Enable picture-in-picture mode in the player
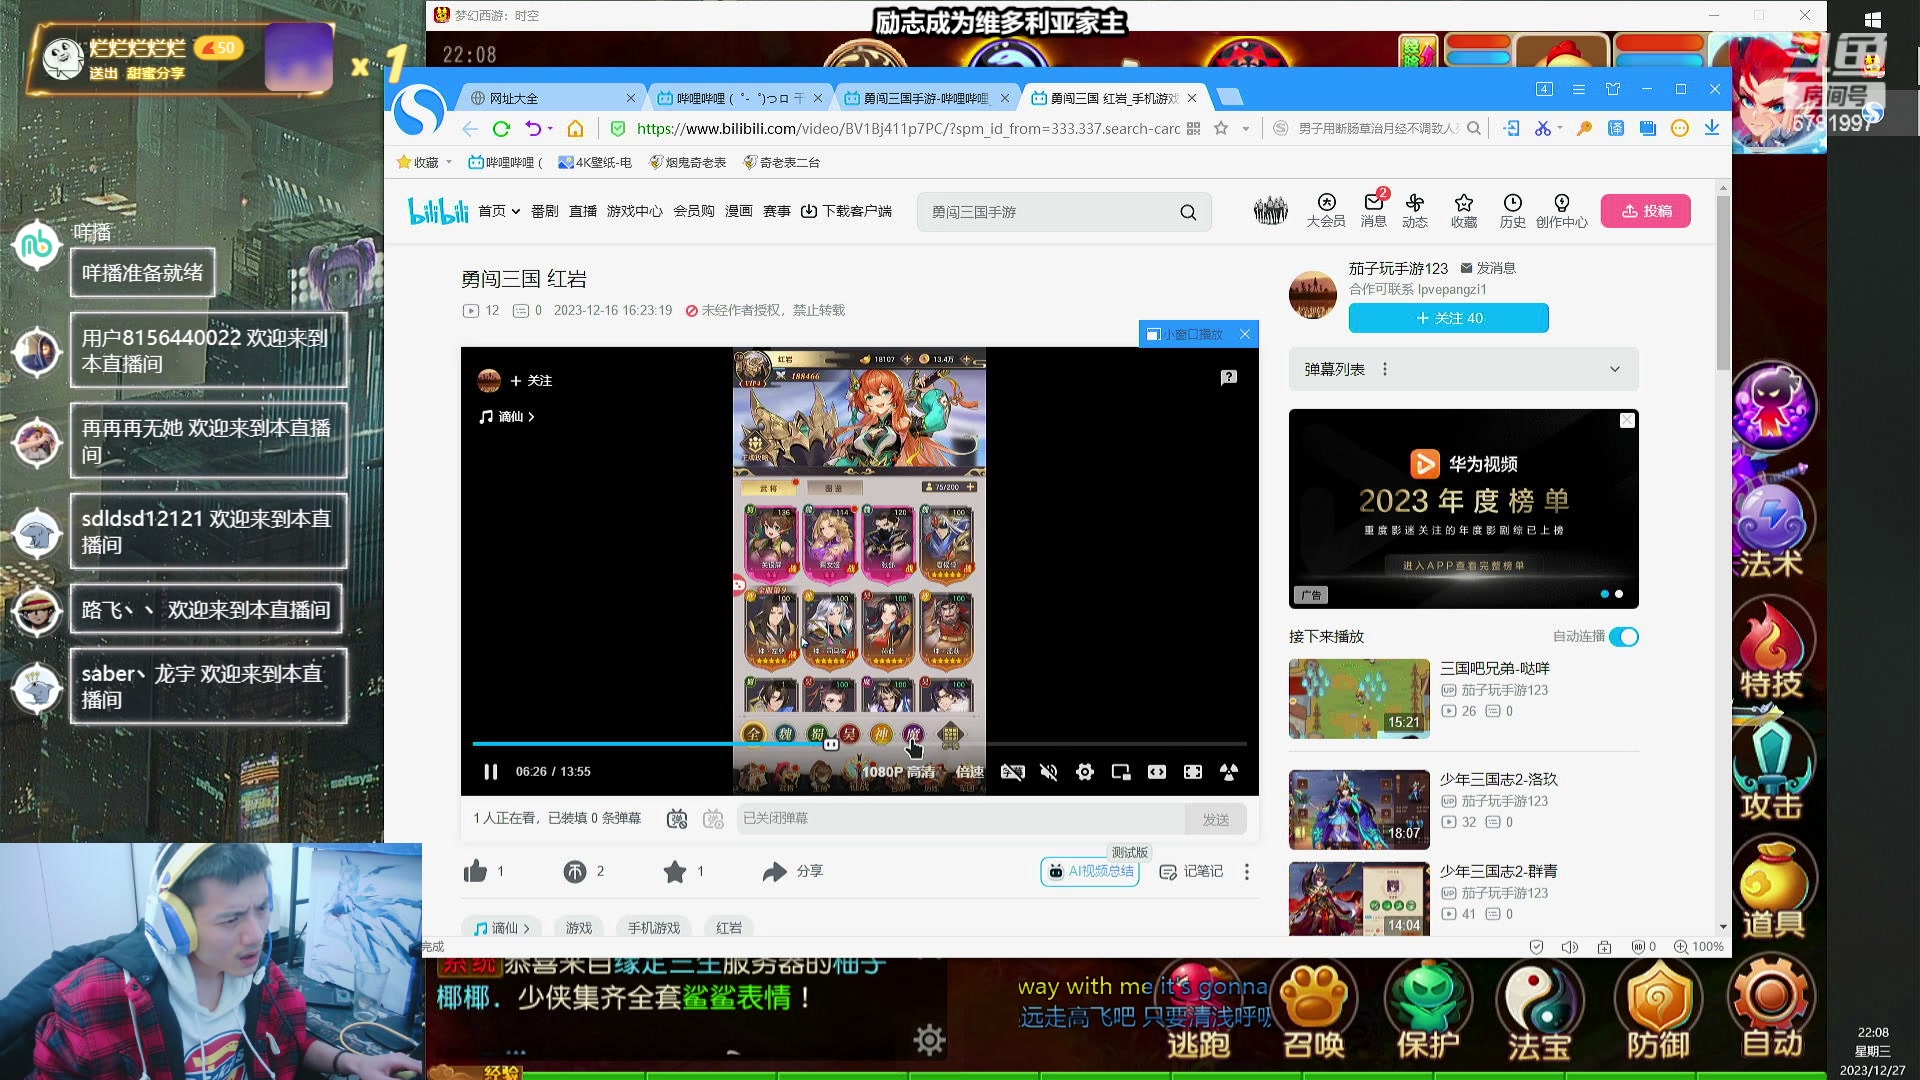This screenshot has height=1080, width=1920. pos(1121,771)
